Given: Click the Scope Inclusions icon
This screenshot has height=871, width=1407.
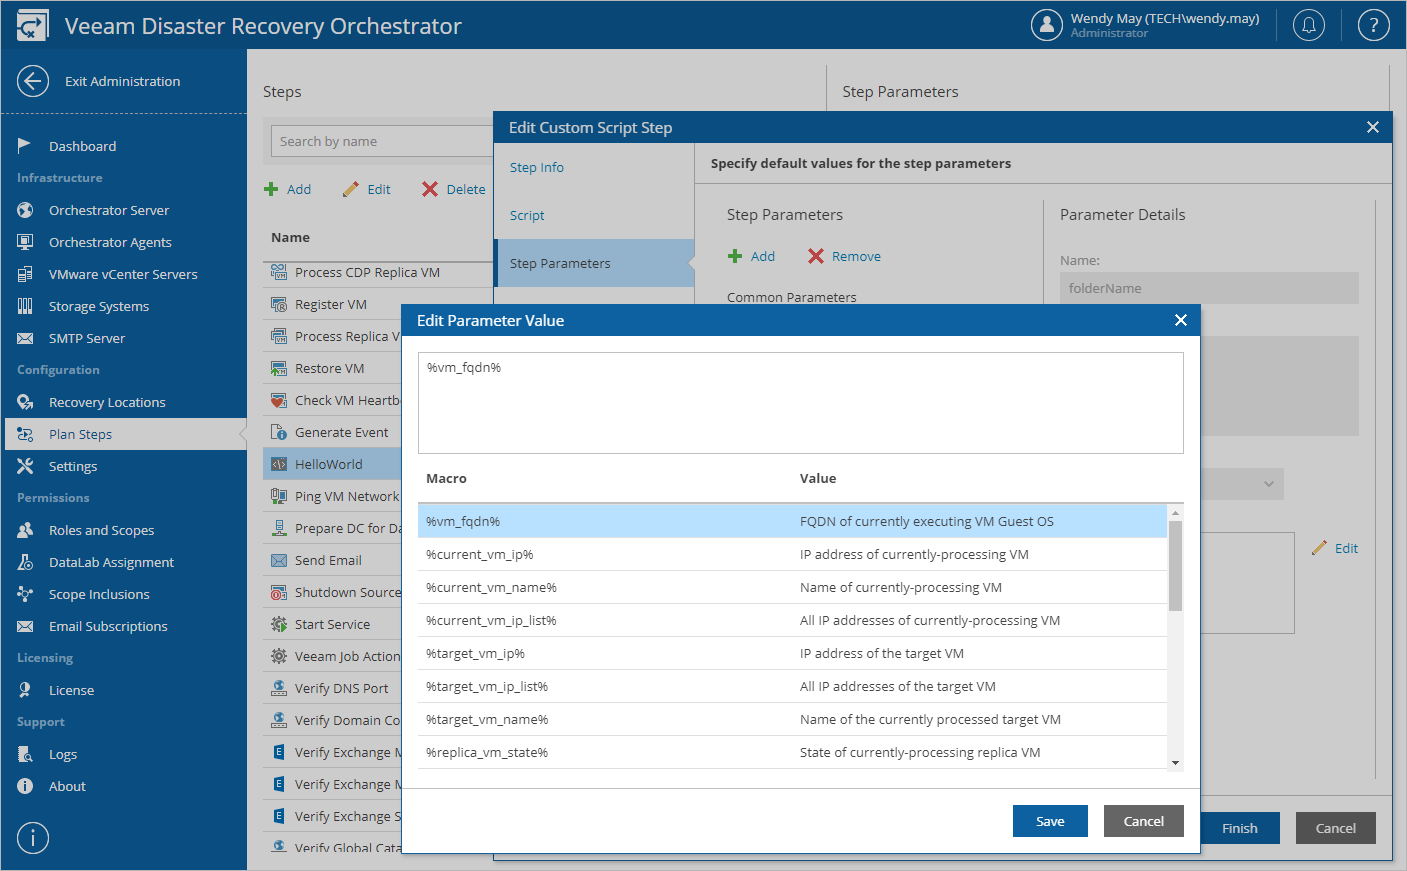Looking at the screenshot, I should pos(25,594).
